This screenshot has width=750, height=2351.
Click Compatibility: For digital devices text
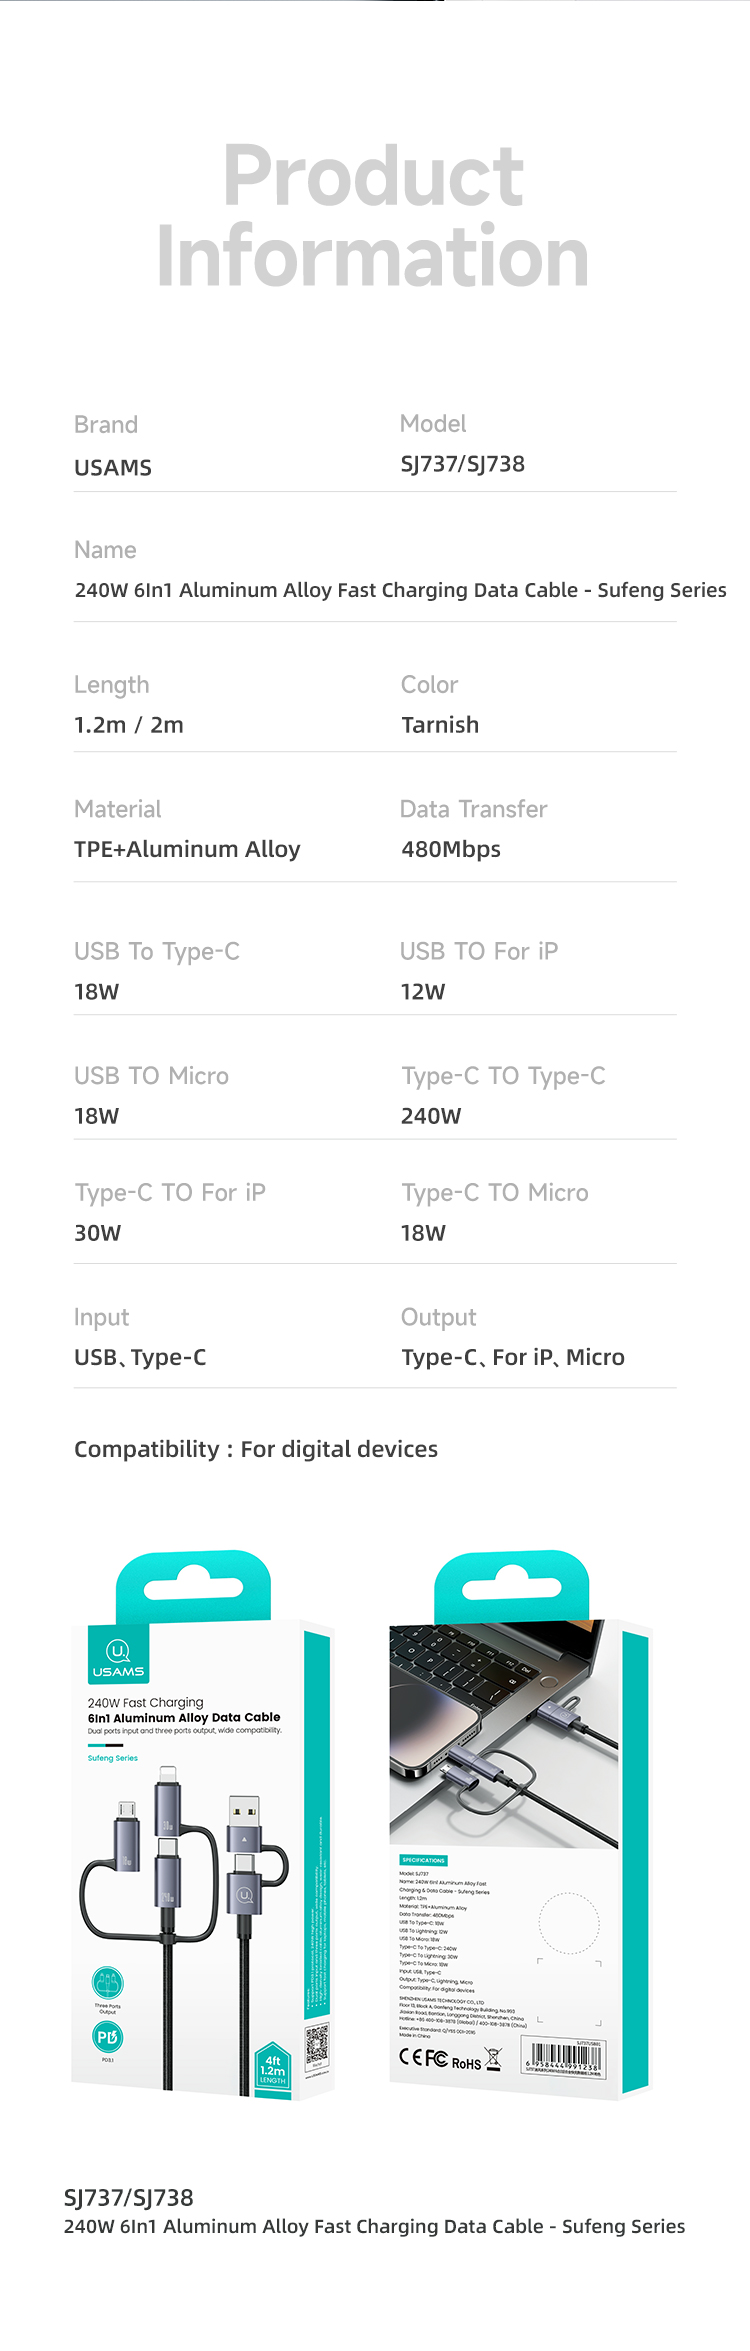(256, 1449)
